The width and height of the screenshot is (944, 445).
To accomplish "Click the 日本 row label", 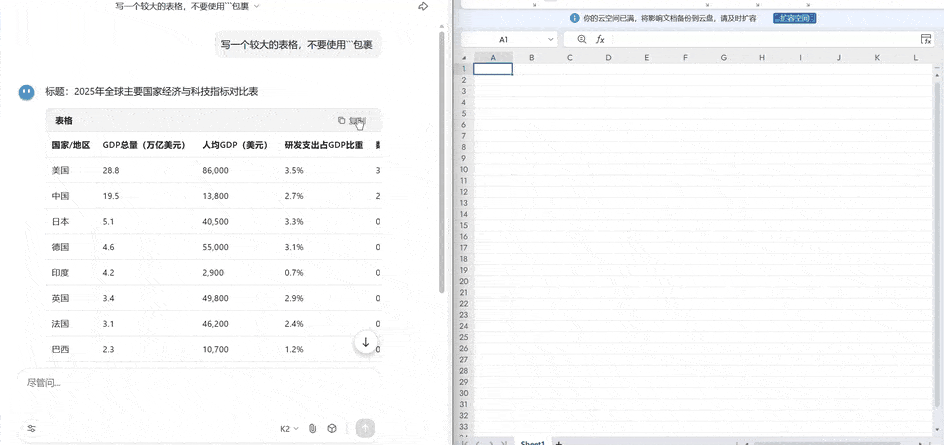I will (61, 222).
